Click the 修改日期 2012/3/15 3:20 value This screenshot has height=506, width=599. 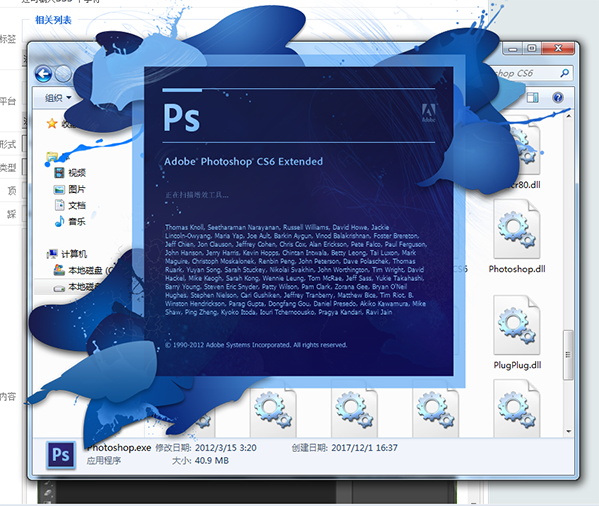[226, 448]
